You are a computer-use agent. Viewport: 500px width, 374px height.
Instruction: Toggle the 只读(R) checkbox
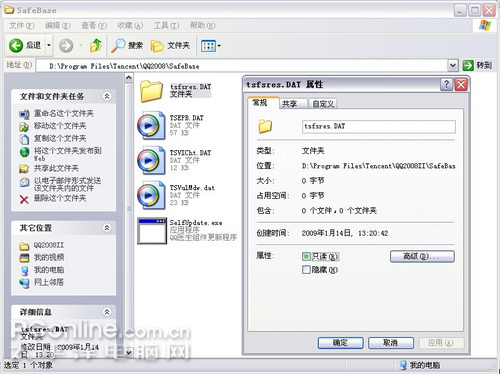306,256
